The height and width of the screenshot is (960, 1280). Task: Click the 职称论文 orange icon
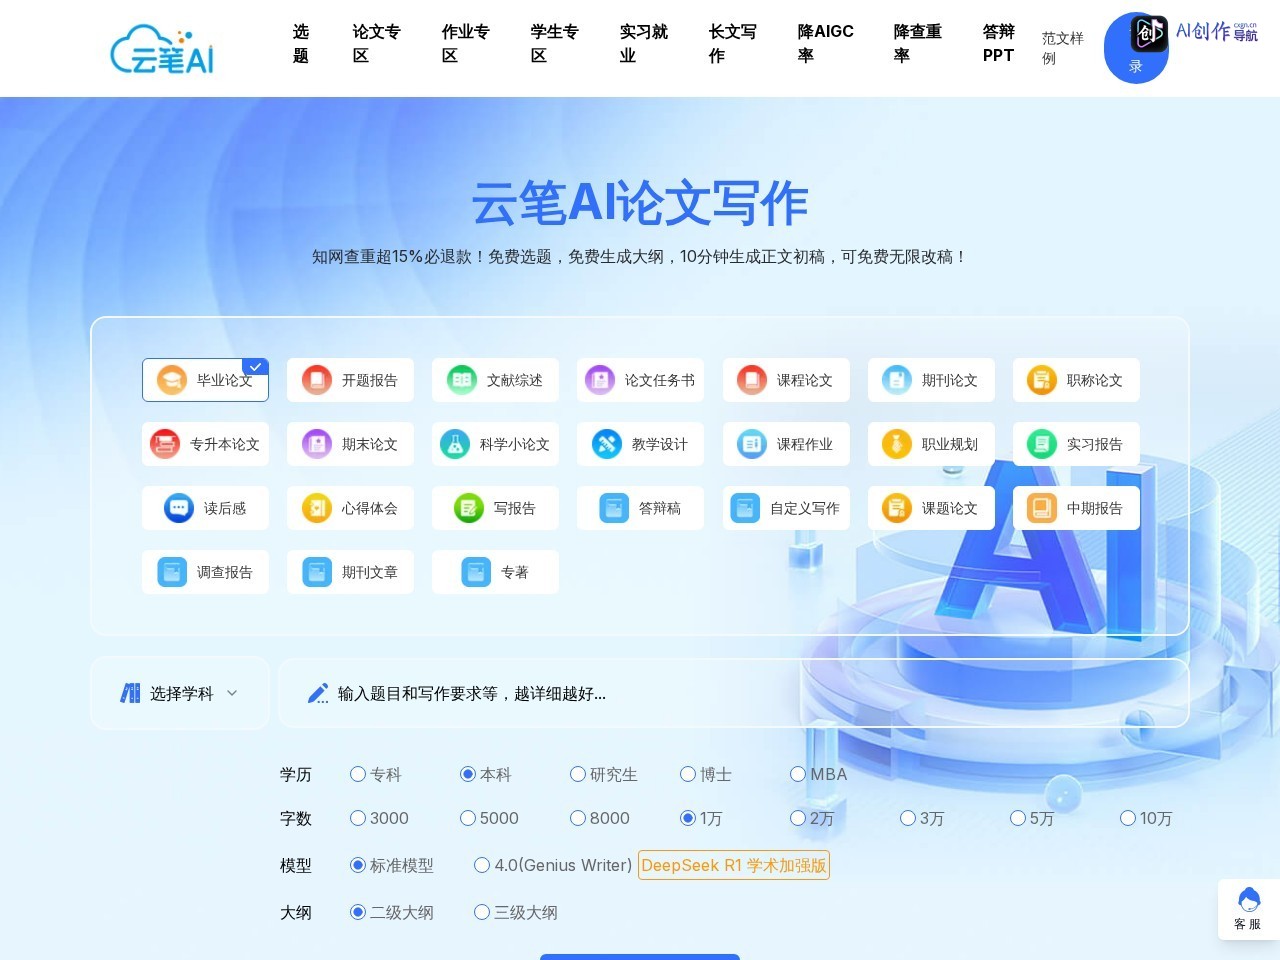[1042, 380]
